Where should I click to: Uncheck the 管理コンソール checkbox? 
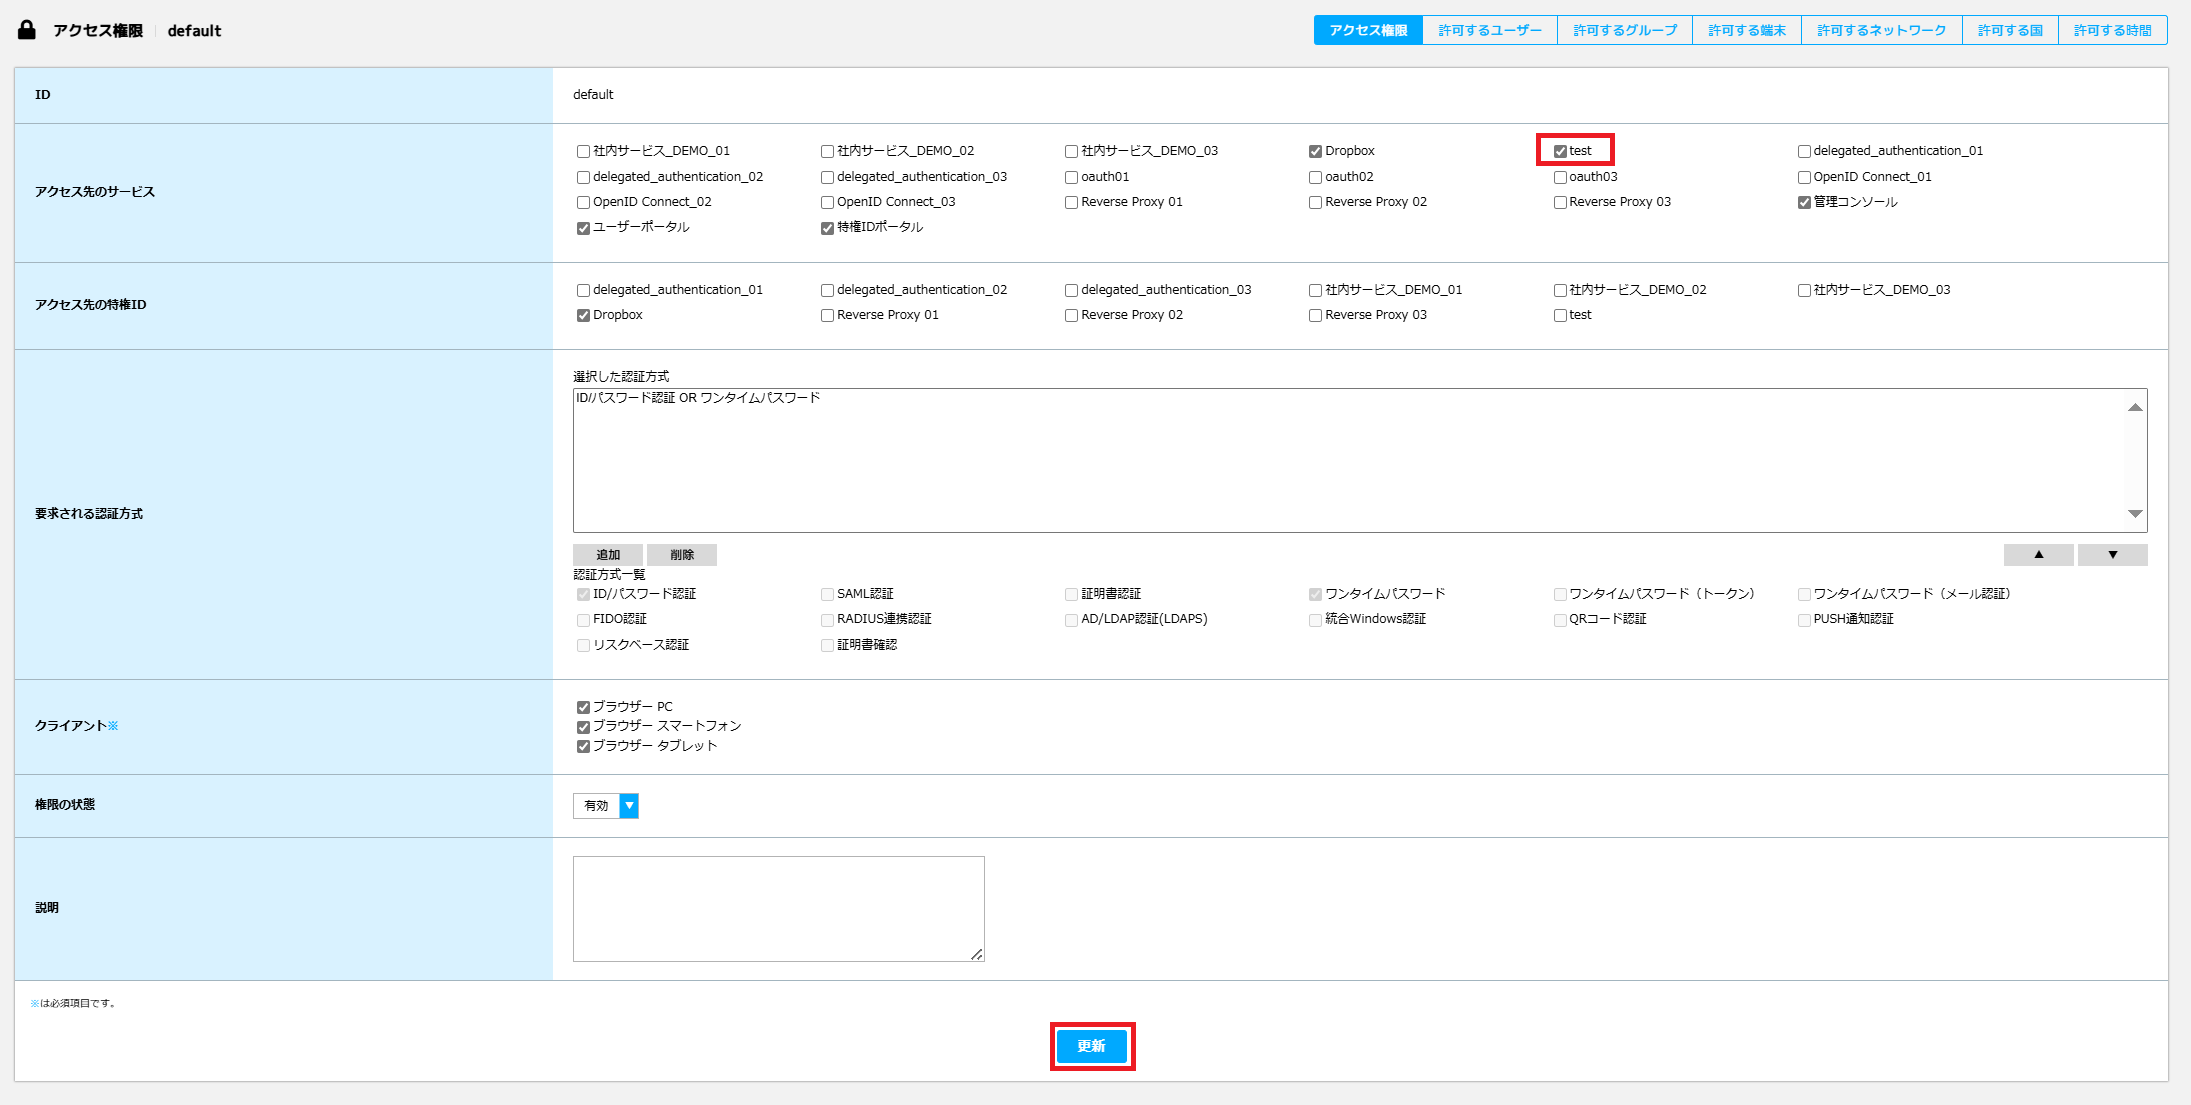point(1804,202)
